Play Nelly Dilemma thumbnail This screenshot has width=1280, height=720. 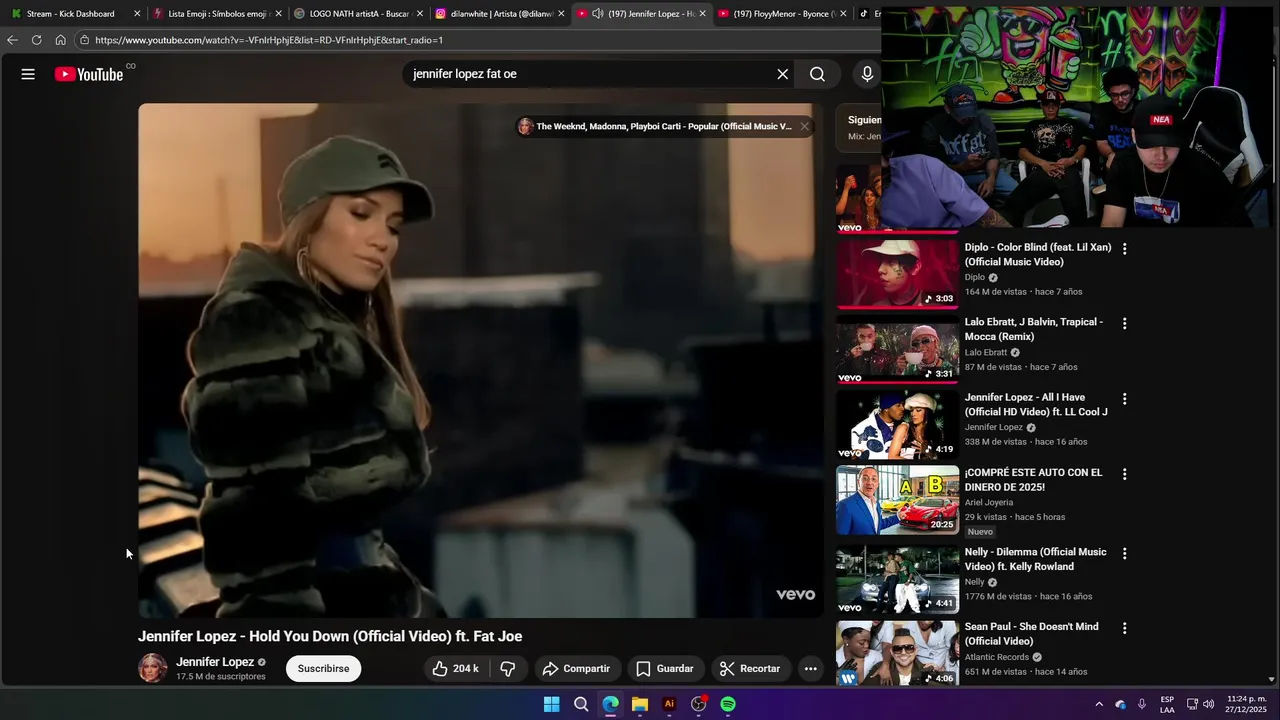click(897, 579)
